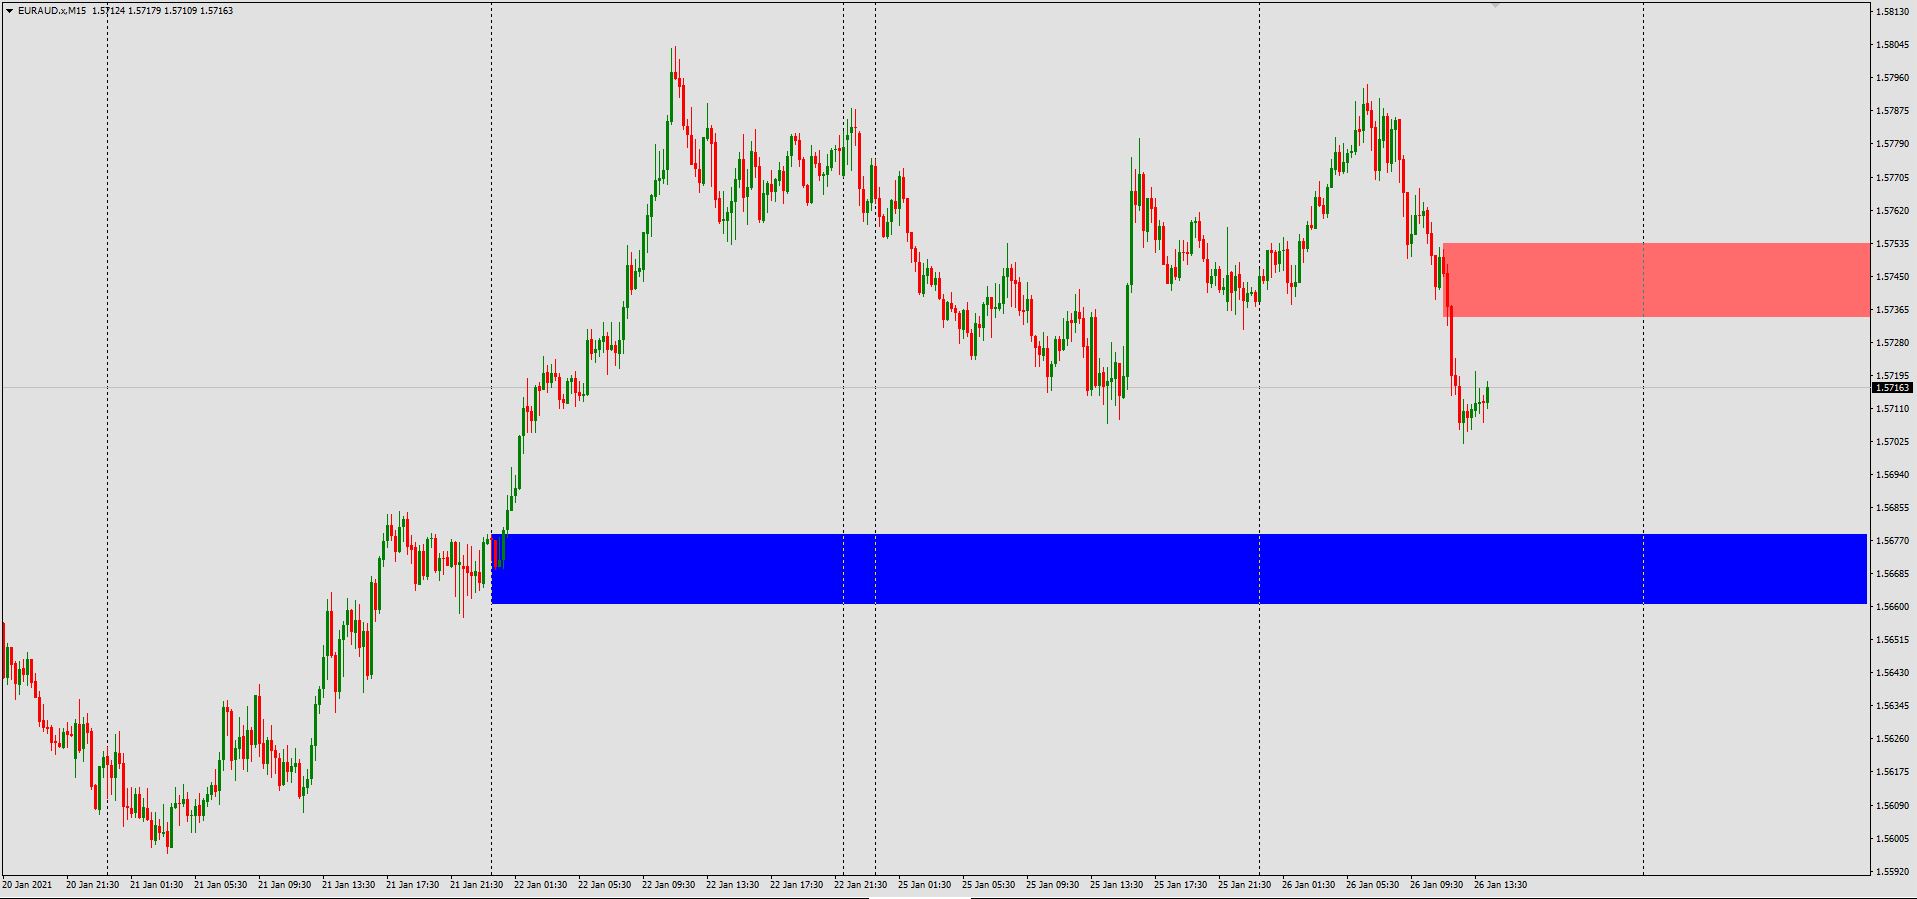Image resolution: width=1917 pixels, height=899 pixels.
Task: Click the 22 Jan 01:30 time axis label
Action: (541, 885)
